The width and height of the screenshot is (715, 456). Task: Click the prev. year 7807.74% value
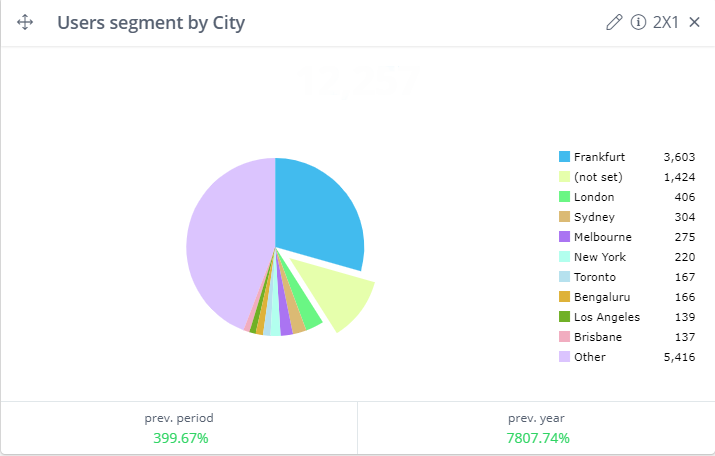click(x=538, y=438)
